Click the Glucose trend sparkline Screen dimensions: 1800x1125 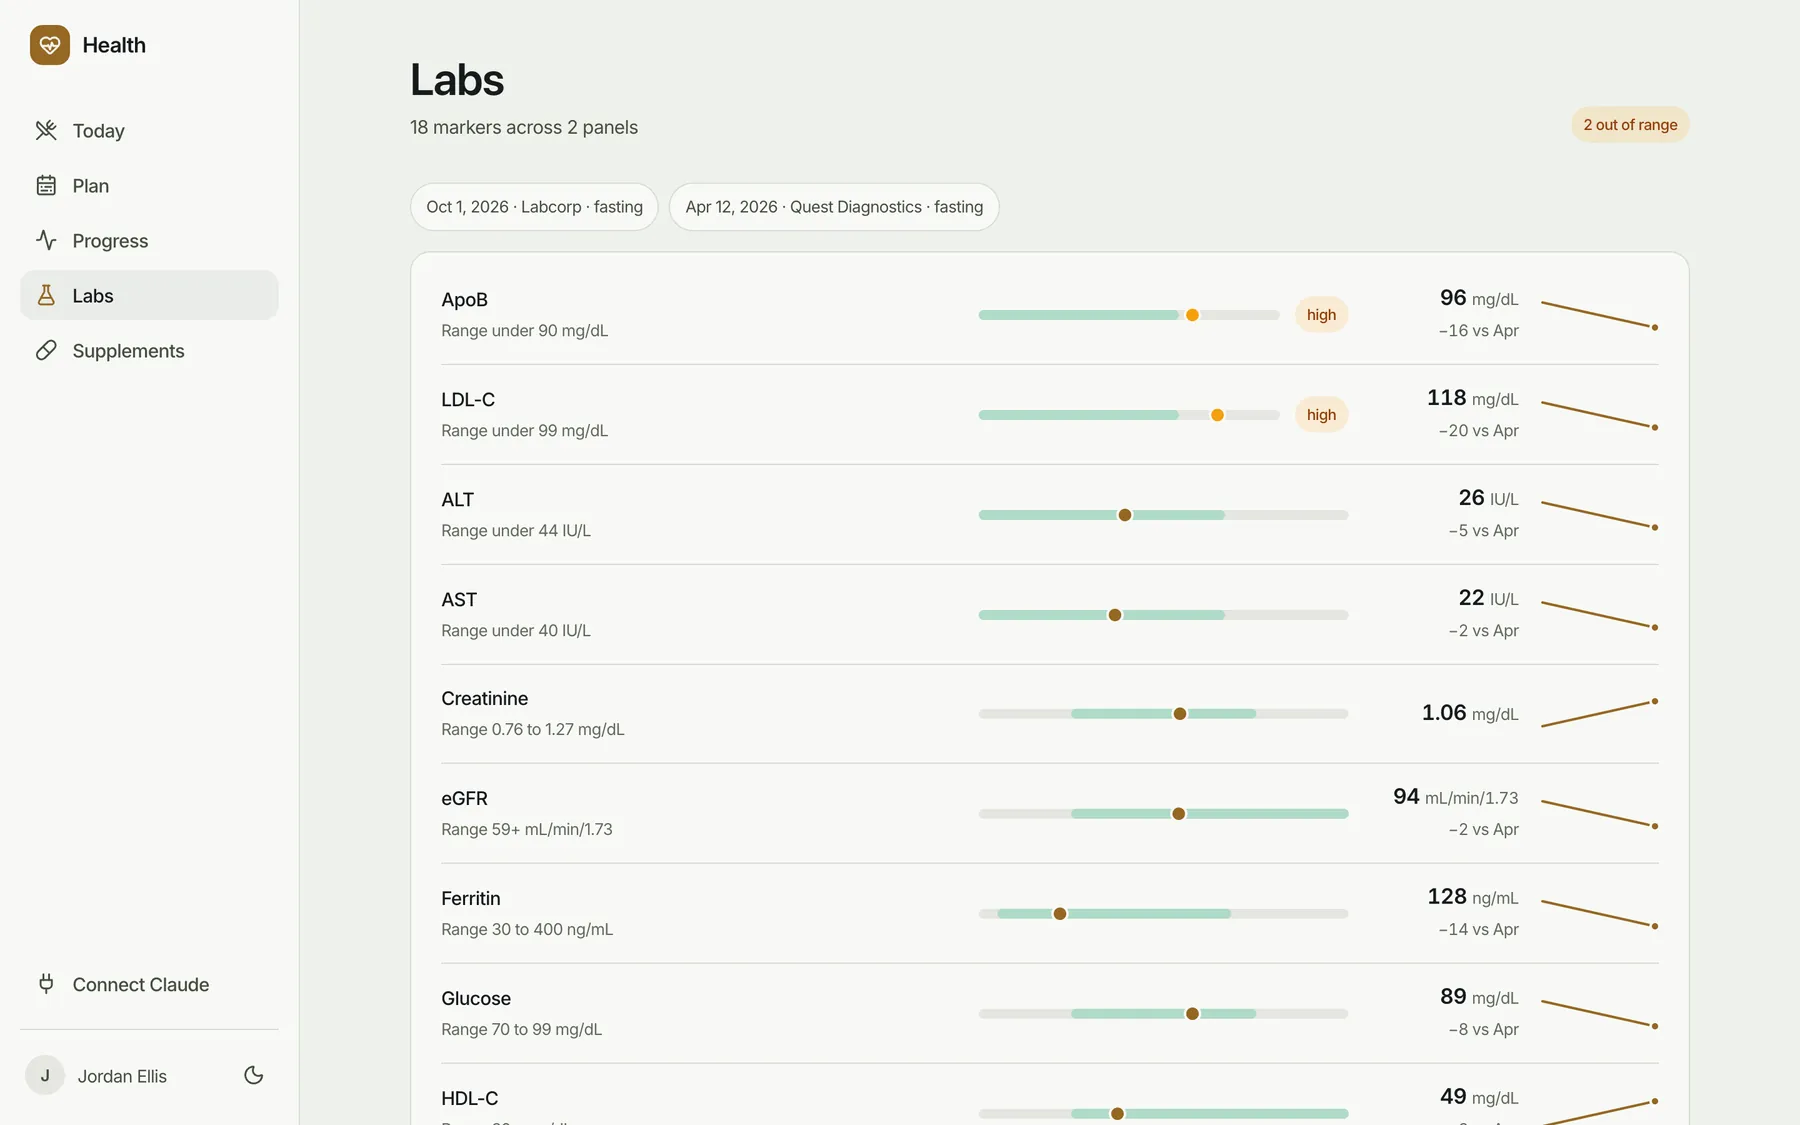(x=1600, y=1014)
